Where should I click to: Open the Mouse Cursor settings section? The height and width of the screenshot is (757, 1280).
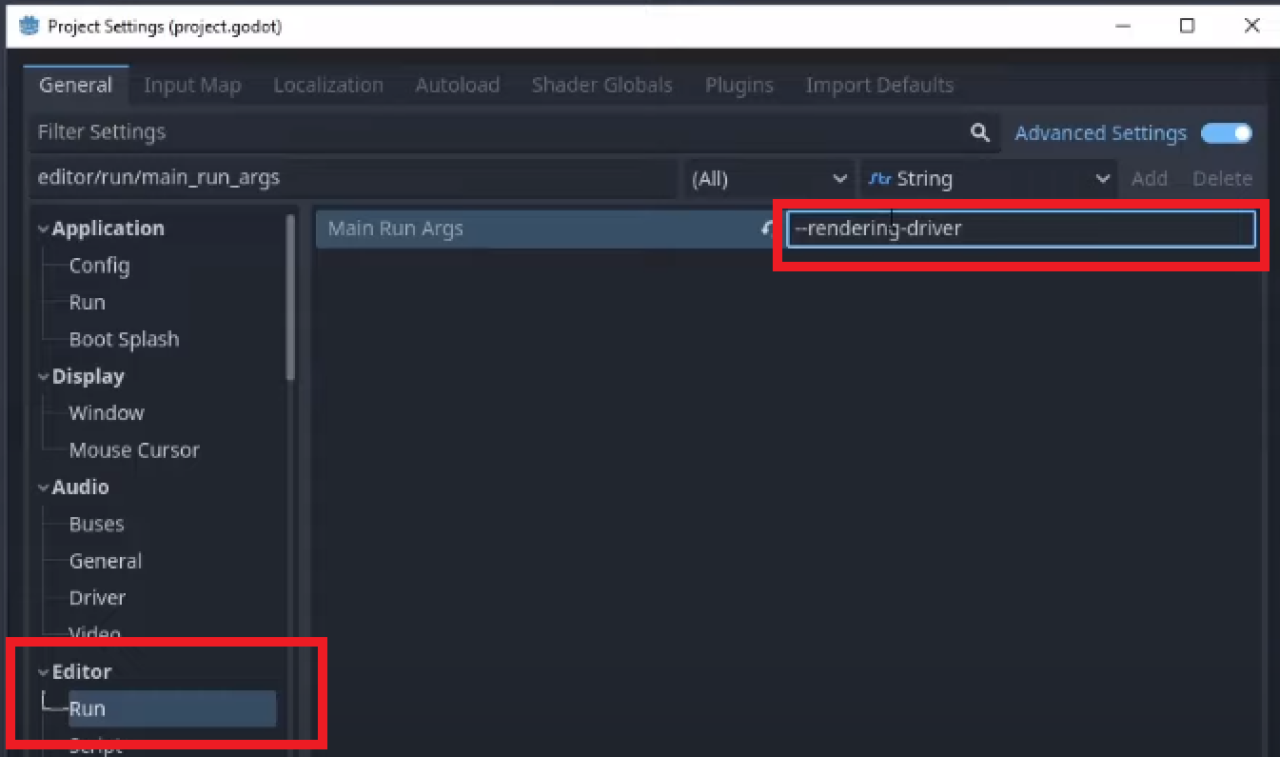click(134, 450)
